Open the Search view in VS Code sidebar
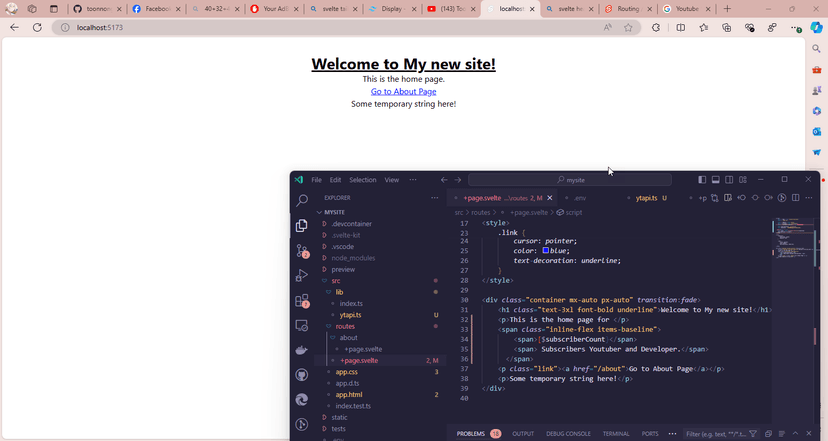This screenshot has width=828, height=441. click(301, 201)
